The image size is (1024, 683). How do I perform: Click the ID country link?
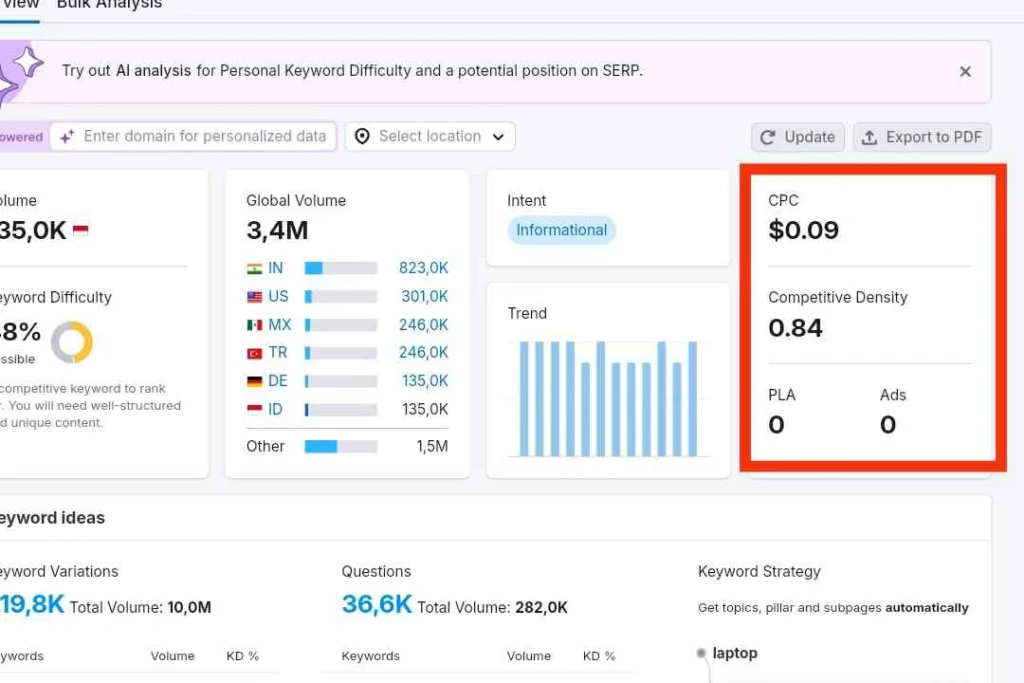pyautogui.click(x=275, y=409)
